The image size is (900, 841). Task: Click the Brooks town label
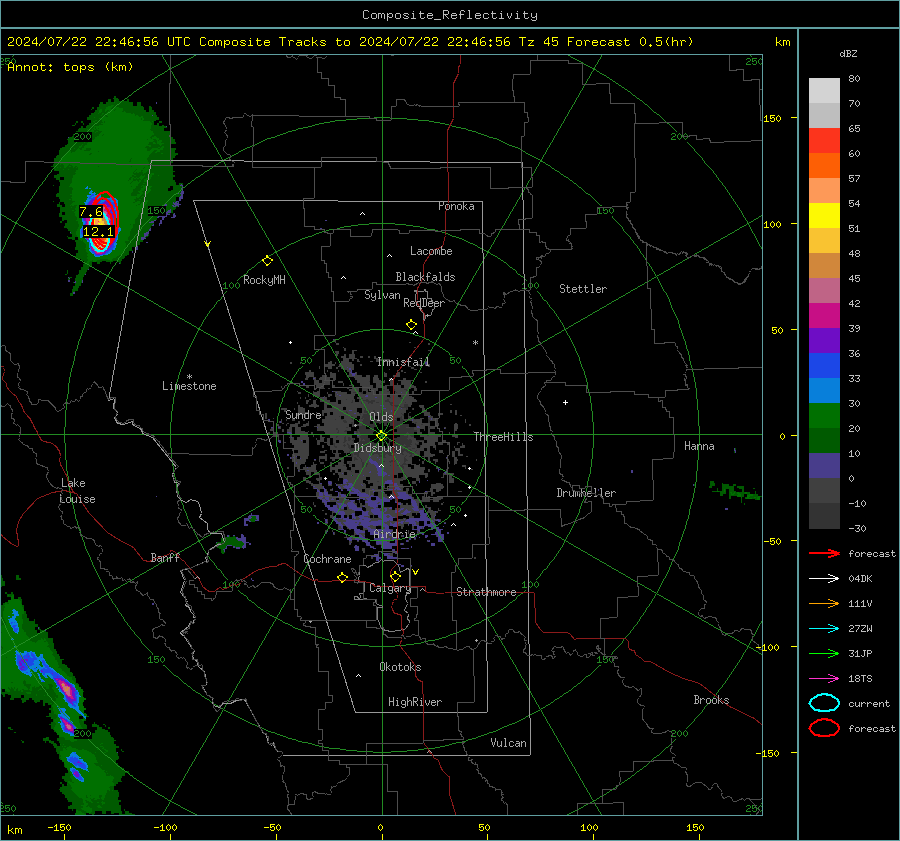click(x=711, y=700)
